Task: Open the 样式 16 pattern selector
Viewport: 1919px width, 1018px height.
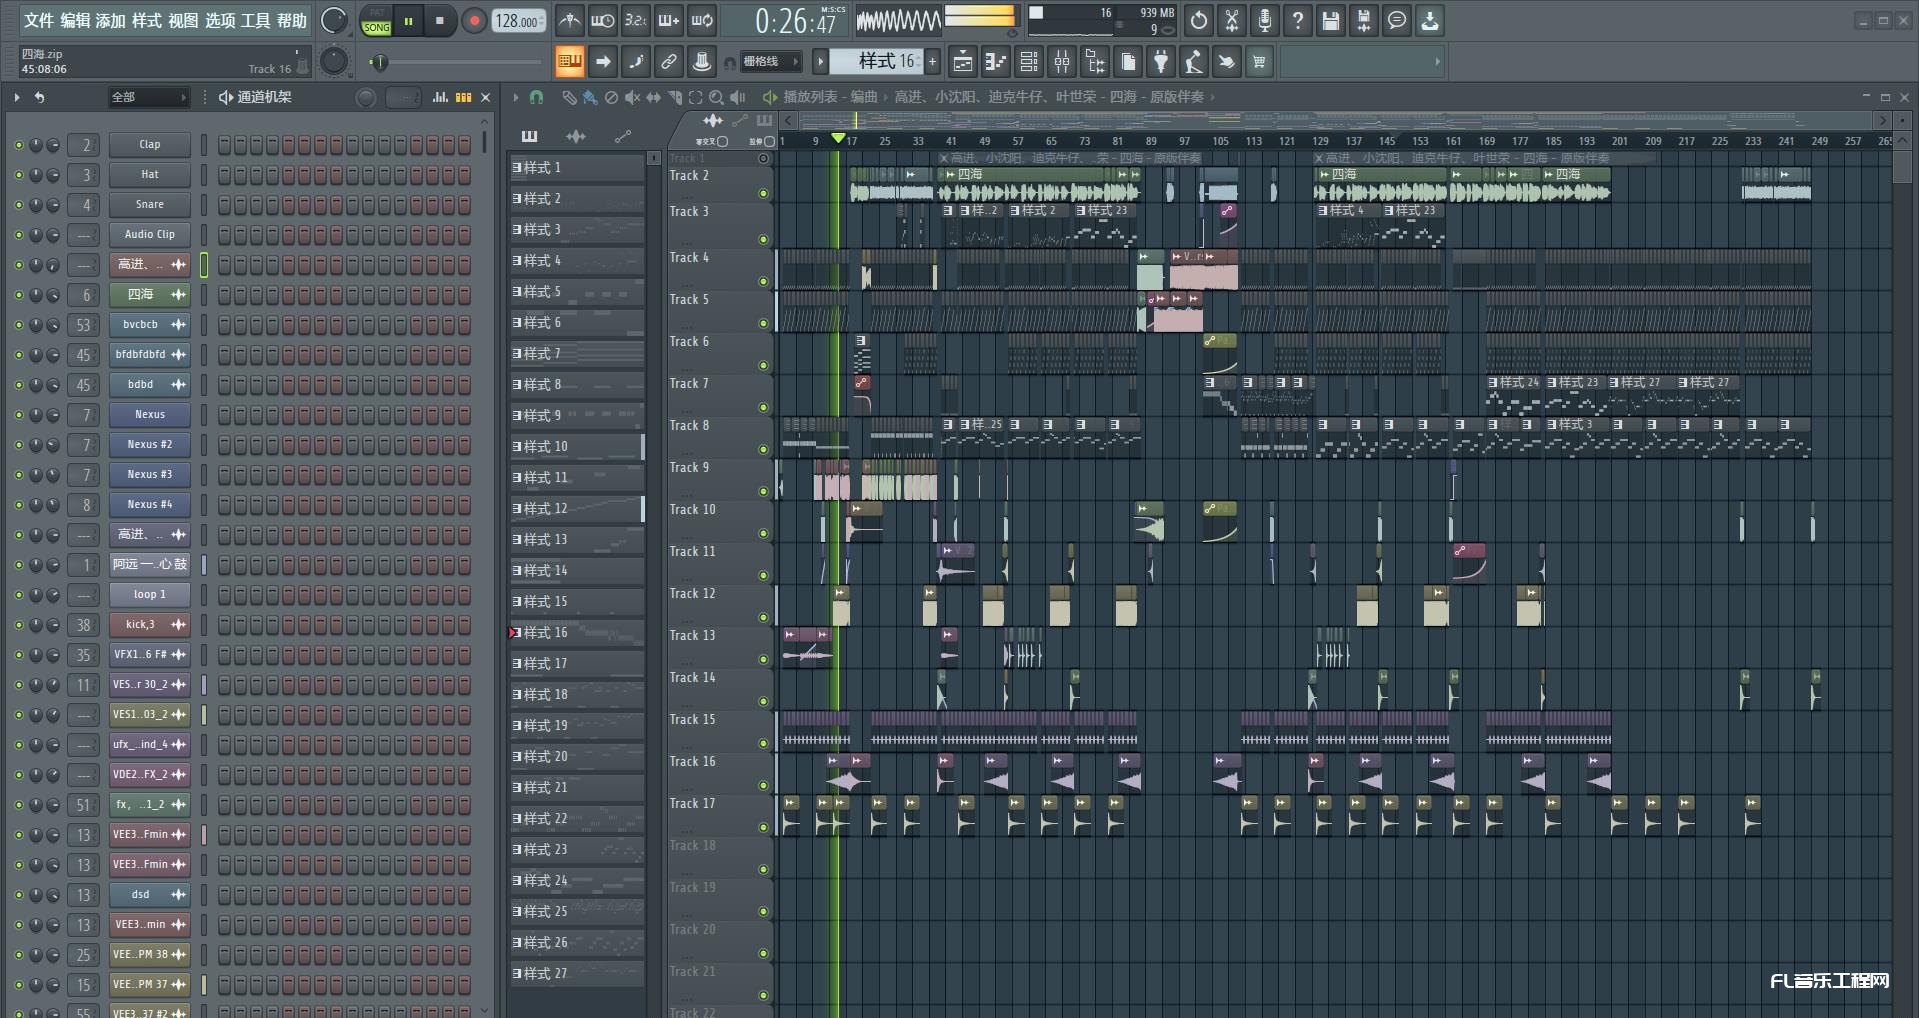Action: point(877,62)
